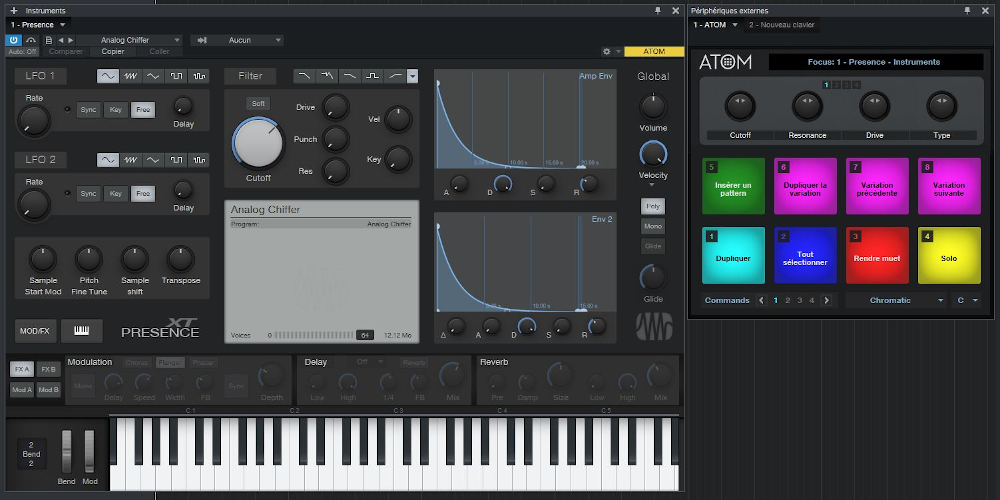Click the Comparer button
1000x500 pixels.
(66, 52)
